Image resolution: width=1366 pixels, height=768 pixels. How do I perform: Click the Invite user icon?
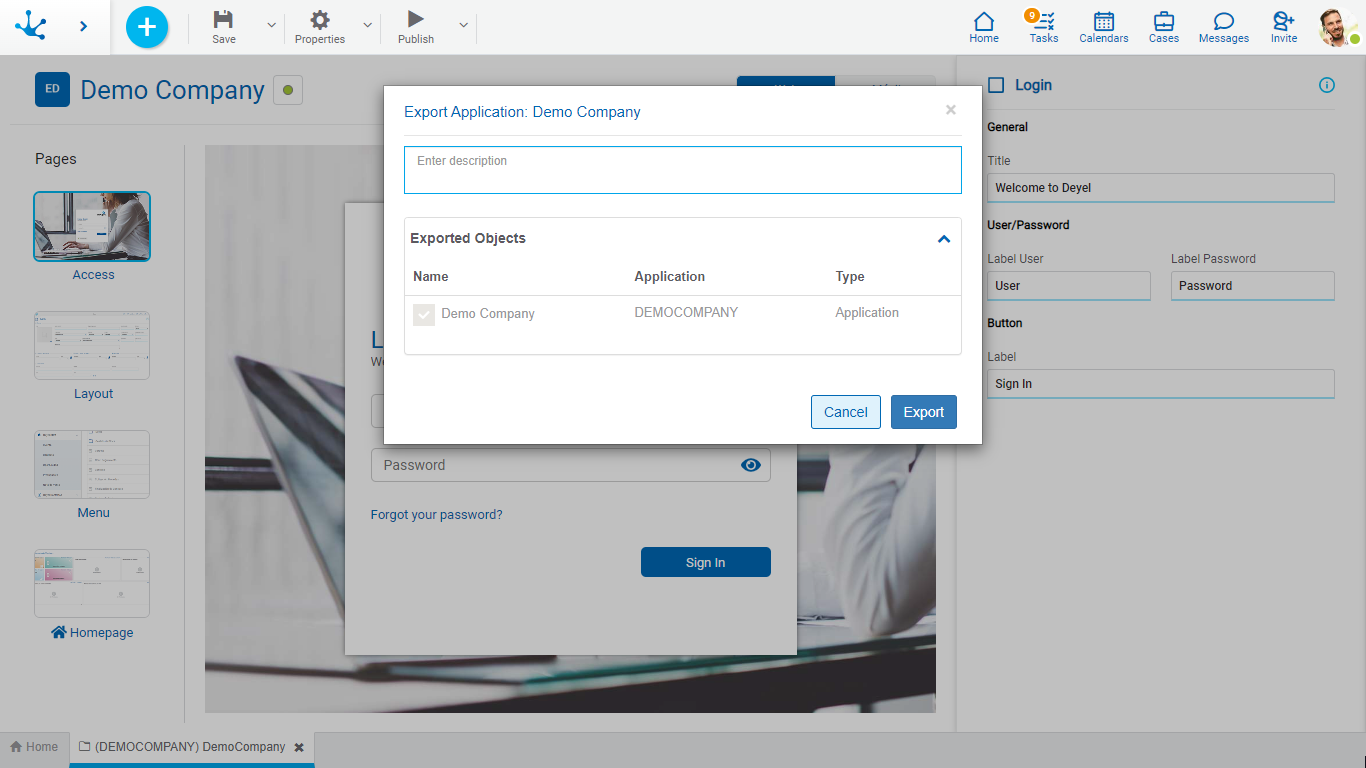pos(1284,27)
